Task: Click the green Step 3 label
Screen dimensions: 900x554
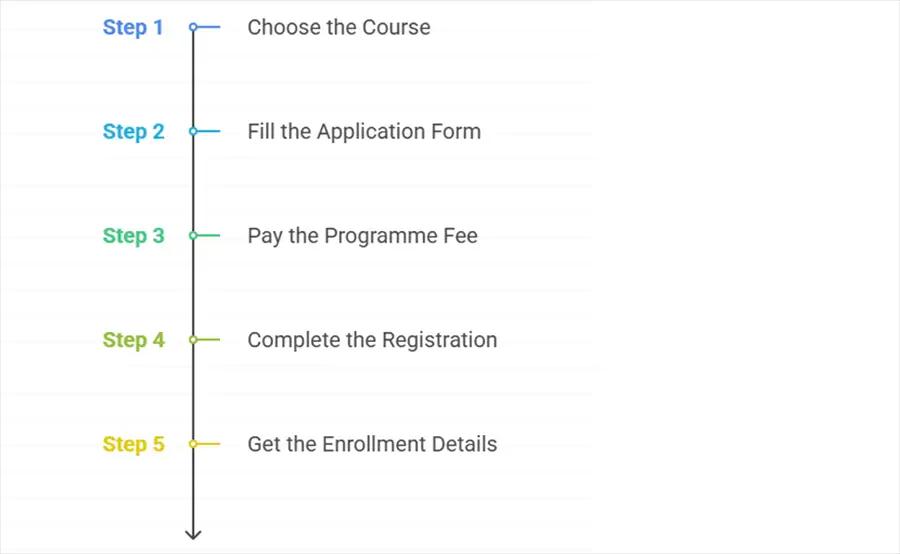Action: (134, 236)
